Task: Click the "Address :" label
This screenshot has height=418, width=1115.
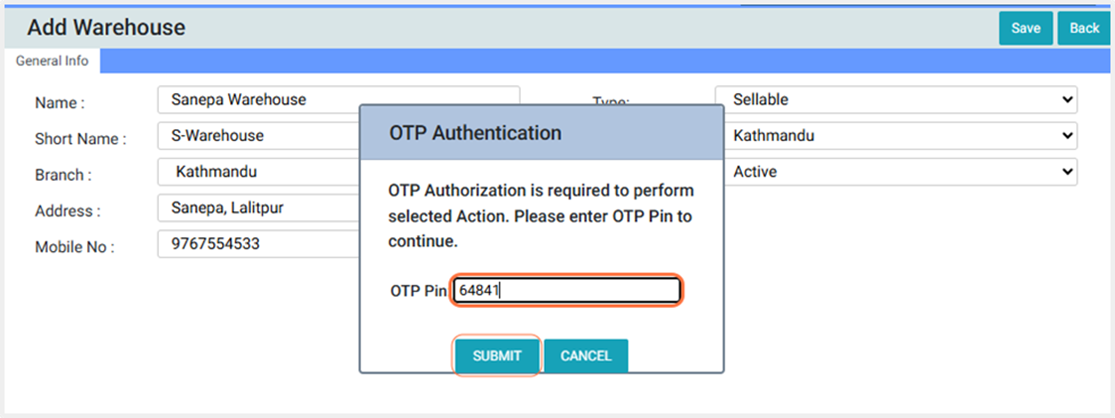Action: [68, 211]
